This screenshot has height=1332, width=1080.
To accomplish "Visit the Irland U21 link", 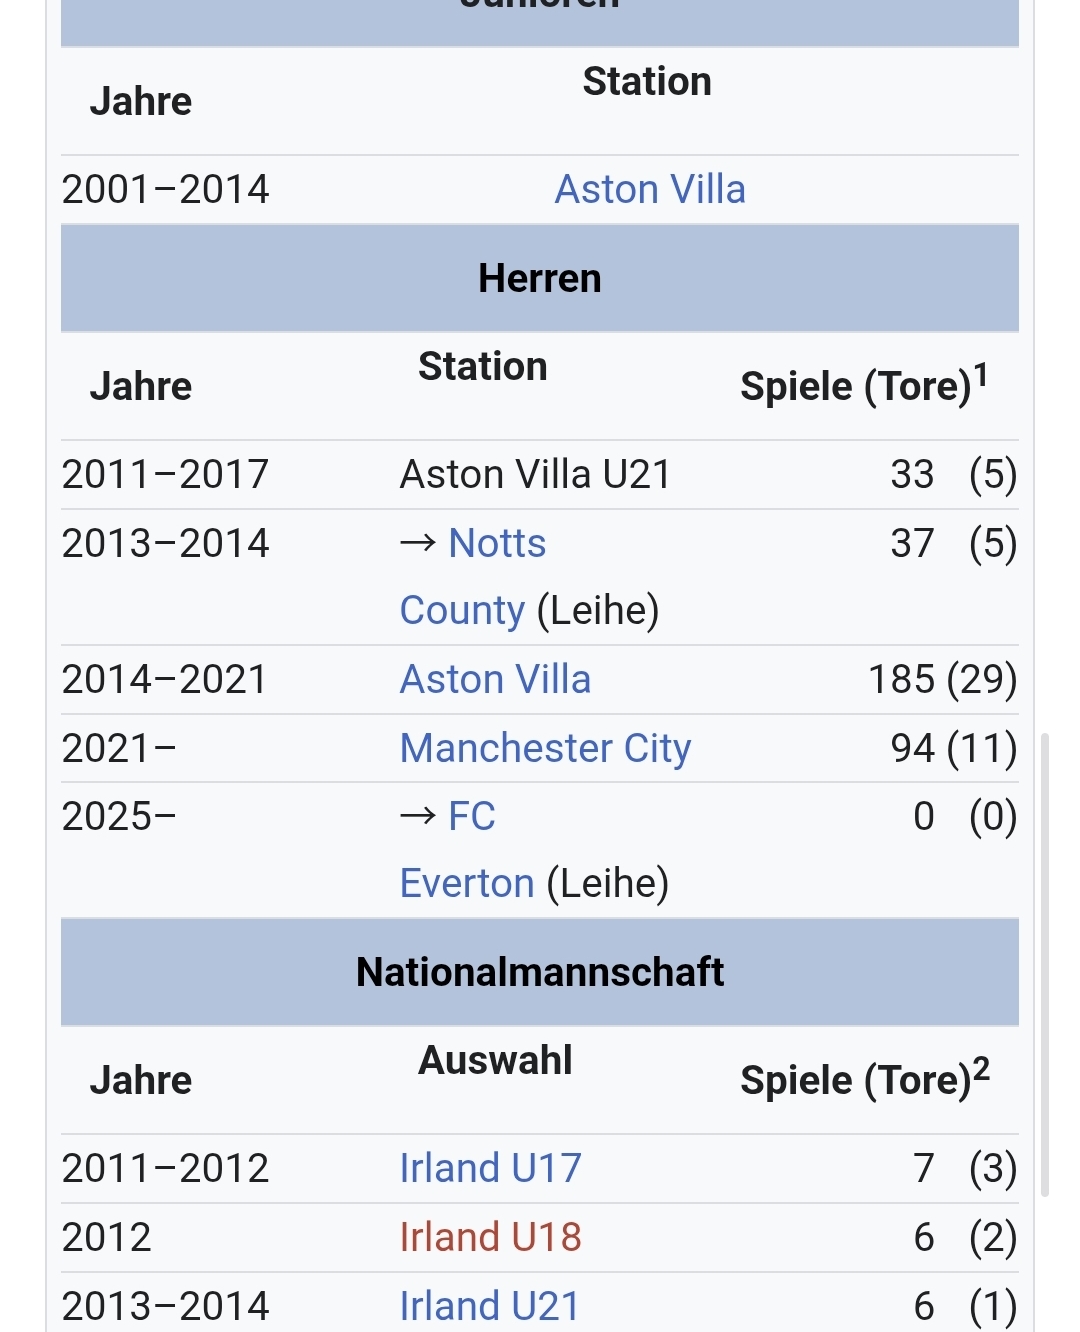I will (x=490, y=1305).
